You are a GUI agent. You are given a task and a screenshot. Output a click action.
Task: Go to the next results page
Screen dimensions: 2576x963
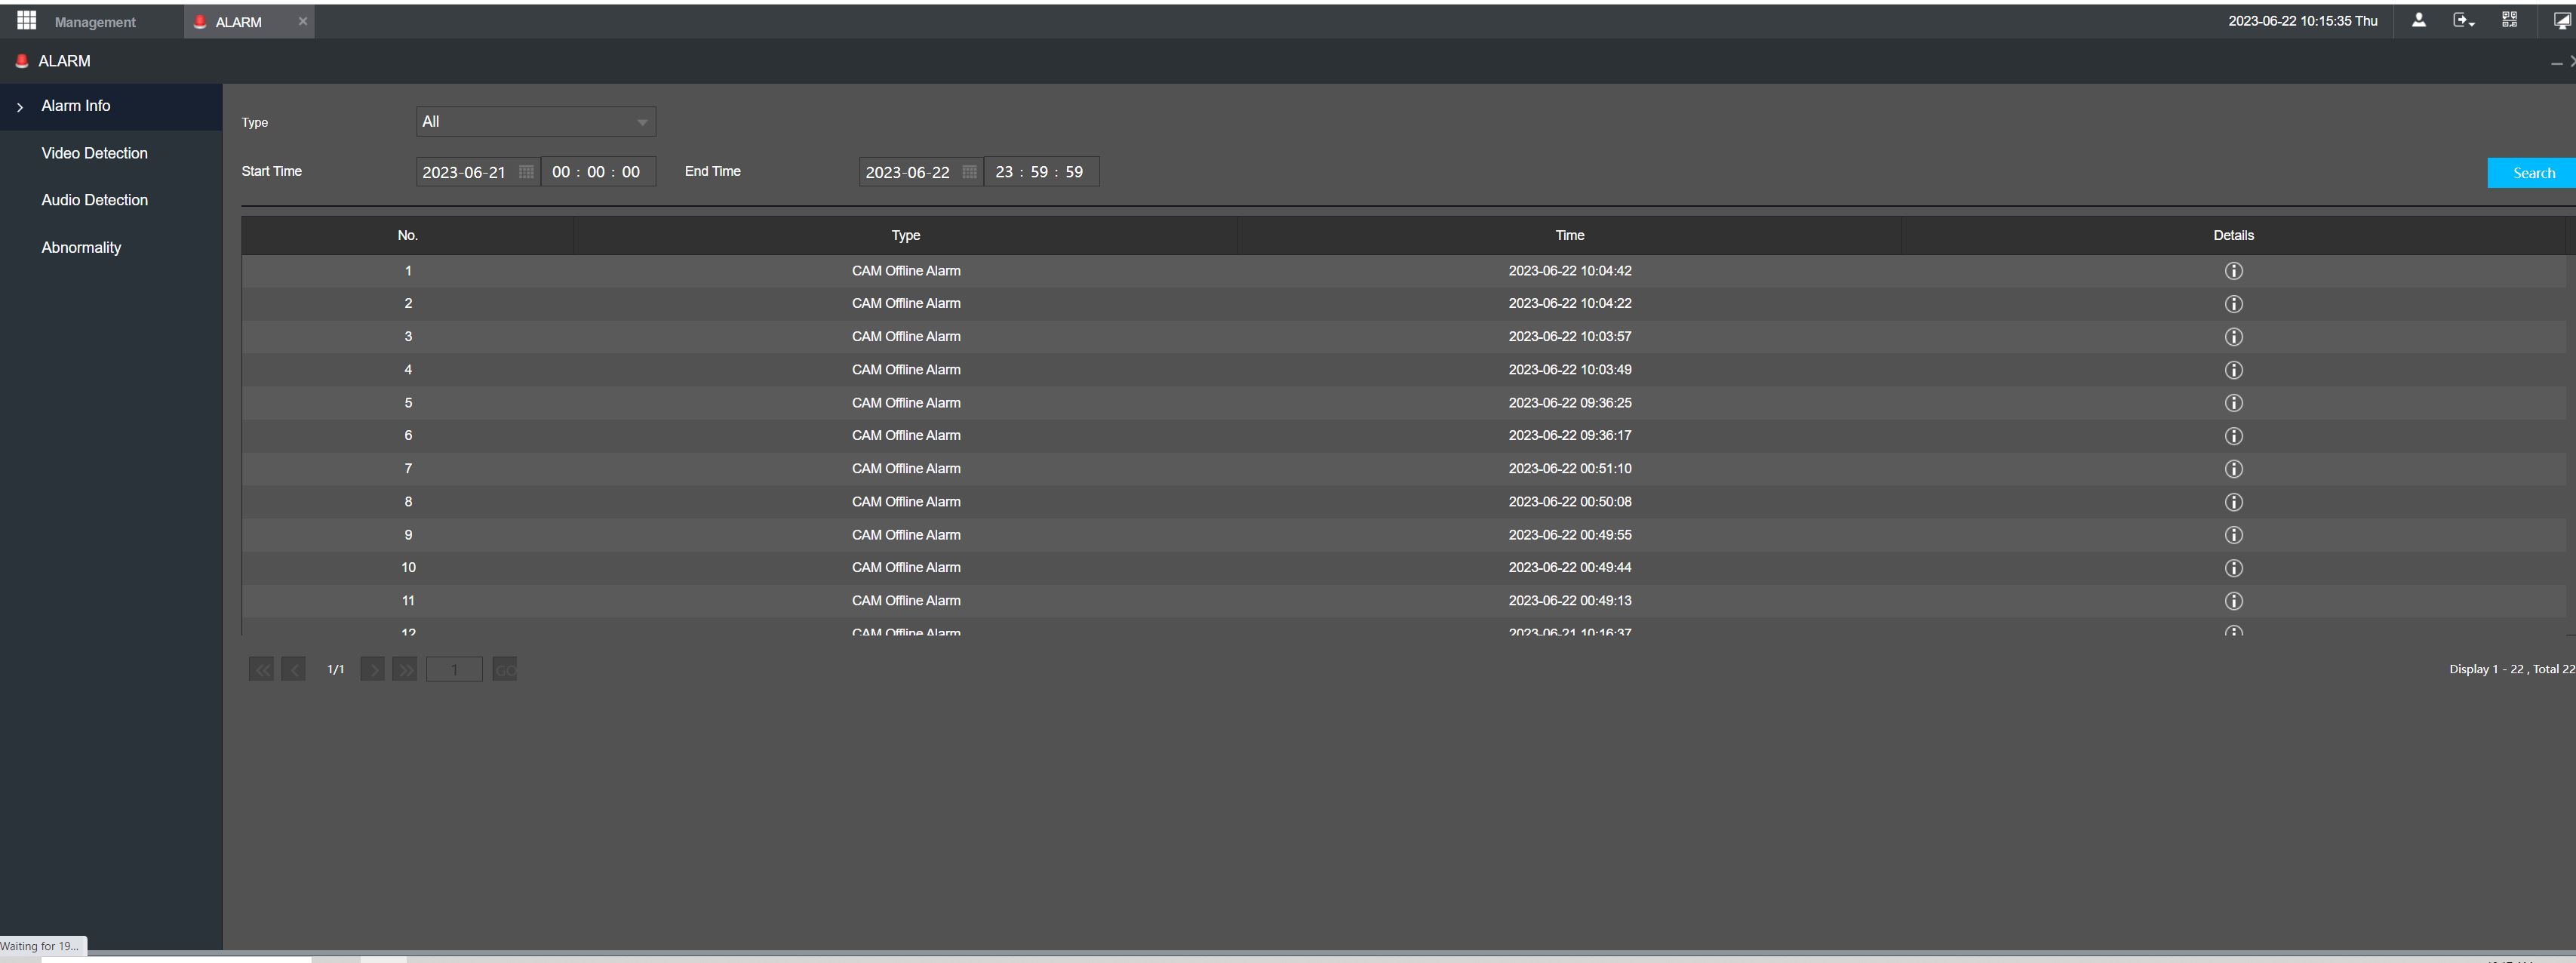[372, 669]
